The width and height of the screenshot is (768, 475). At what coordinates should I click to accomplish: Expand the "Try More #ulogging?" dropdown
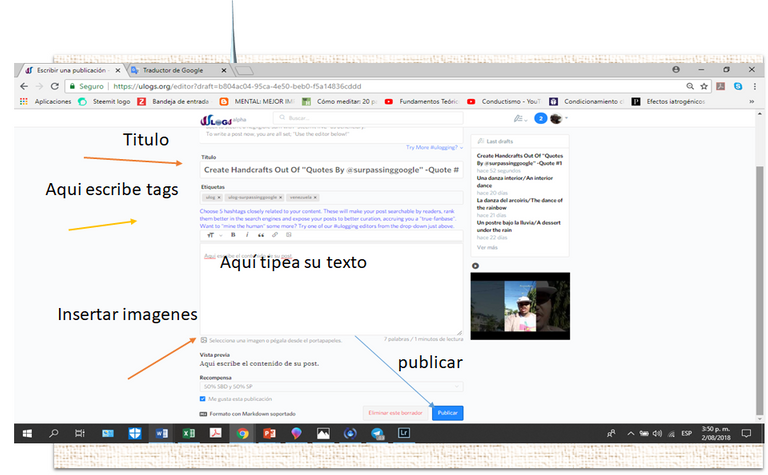point(434,147)
